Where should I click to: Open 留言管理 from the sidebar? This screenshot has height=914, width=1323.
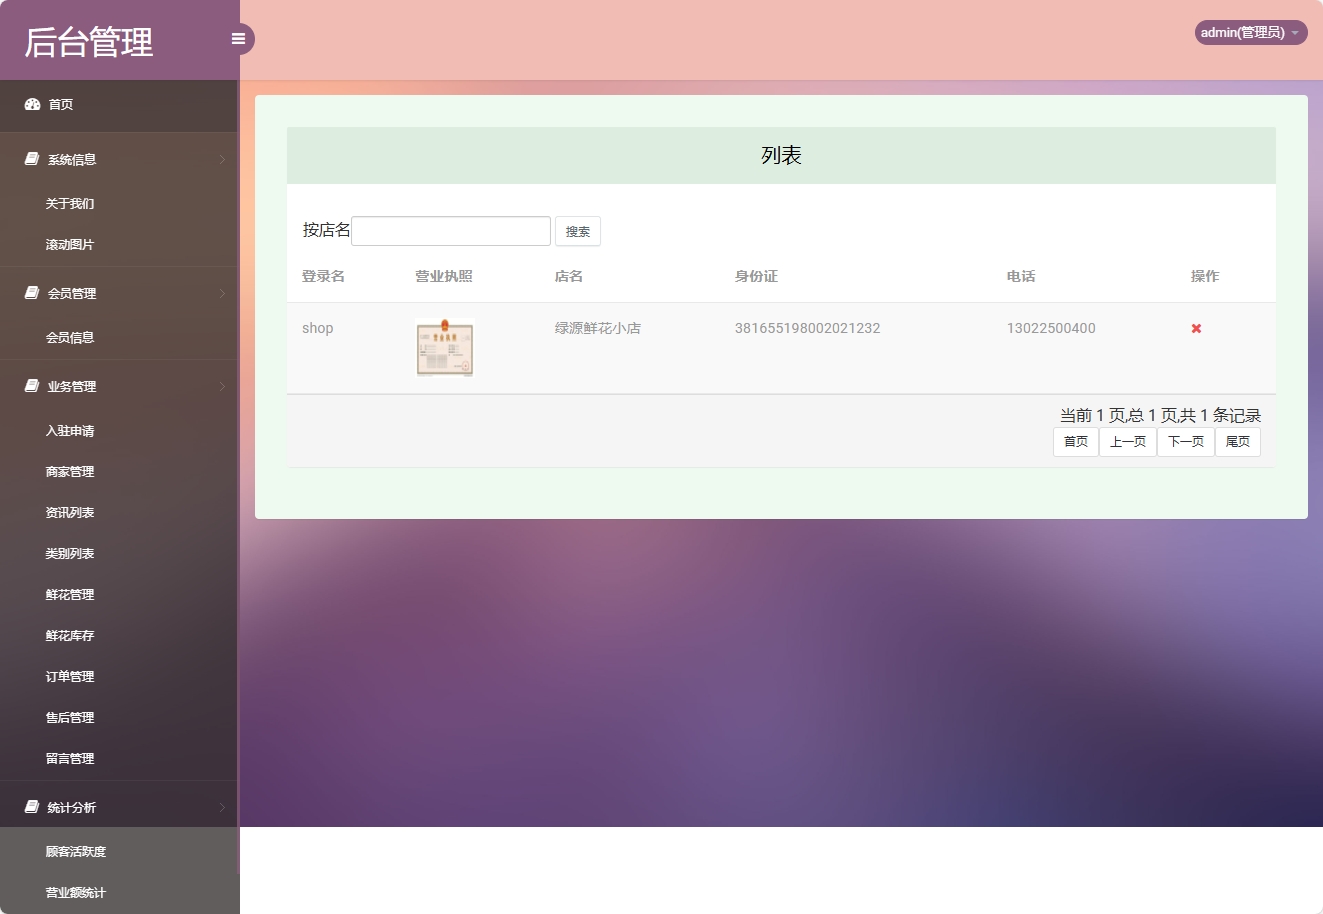pos(69,758)
